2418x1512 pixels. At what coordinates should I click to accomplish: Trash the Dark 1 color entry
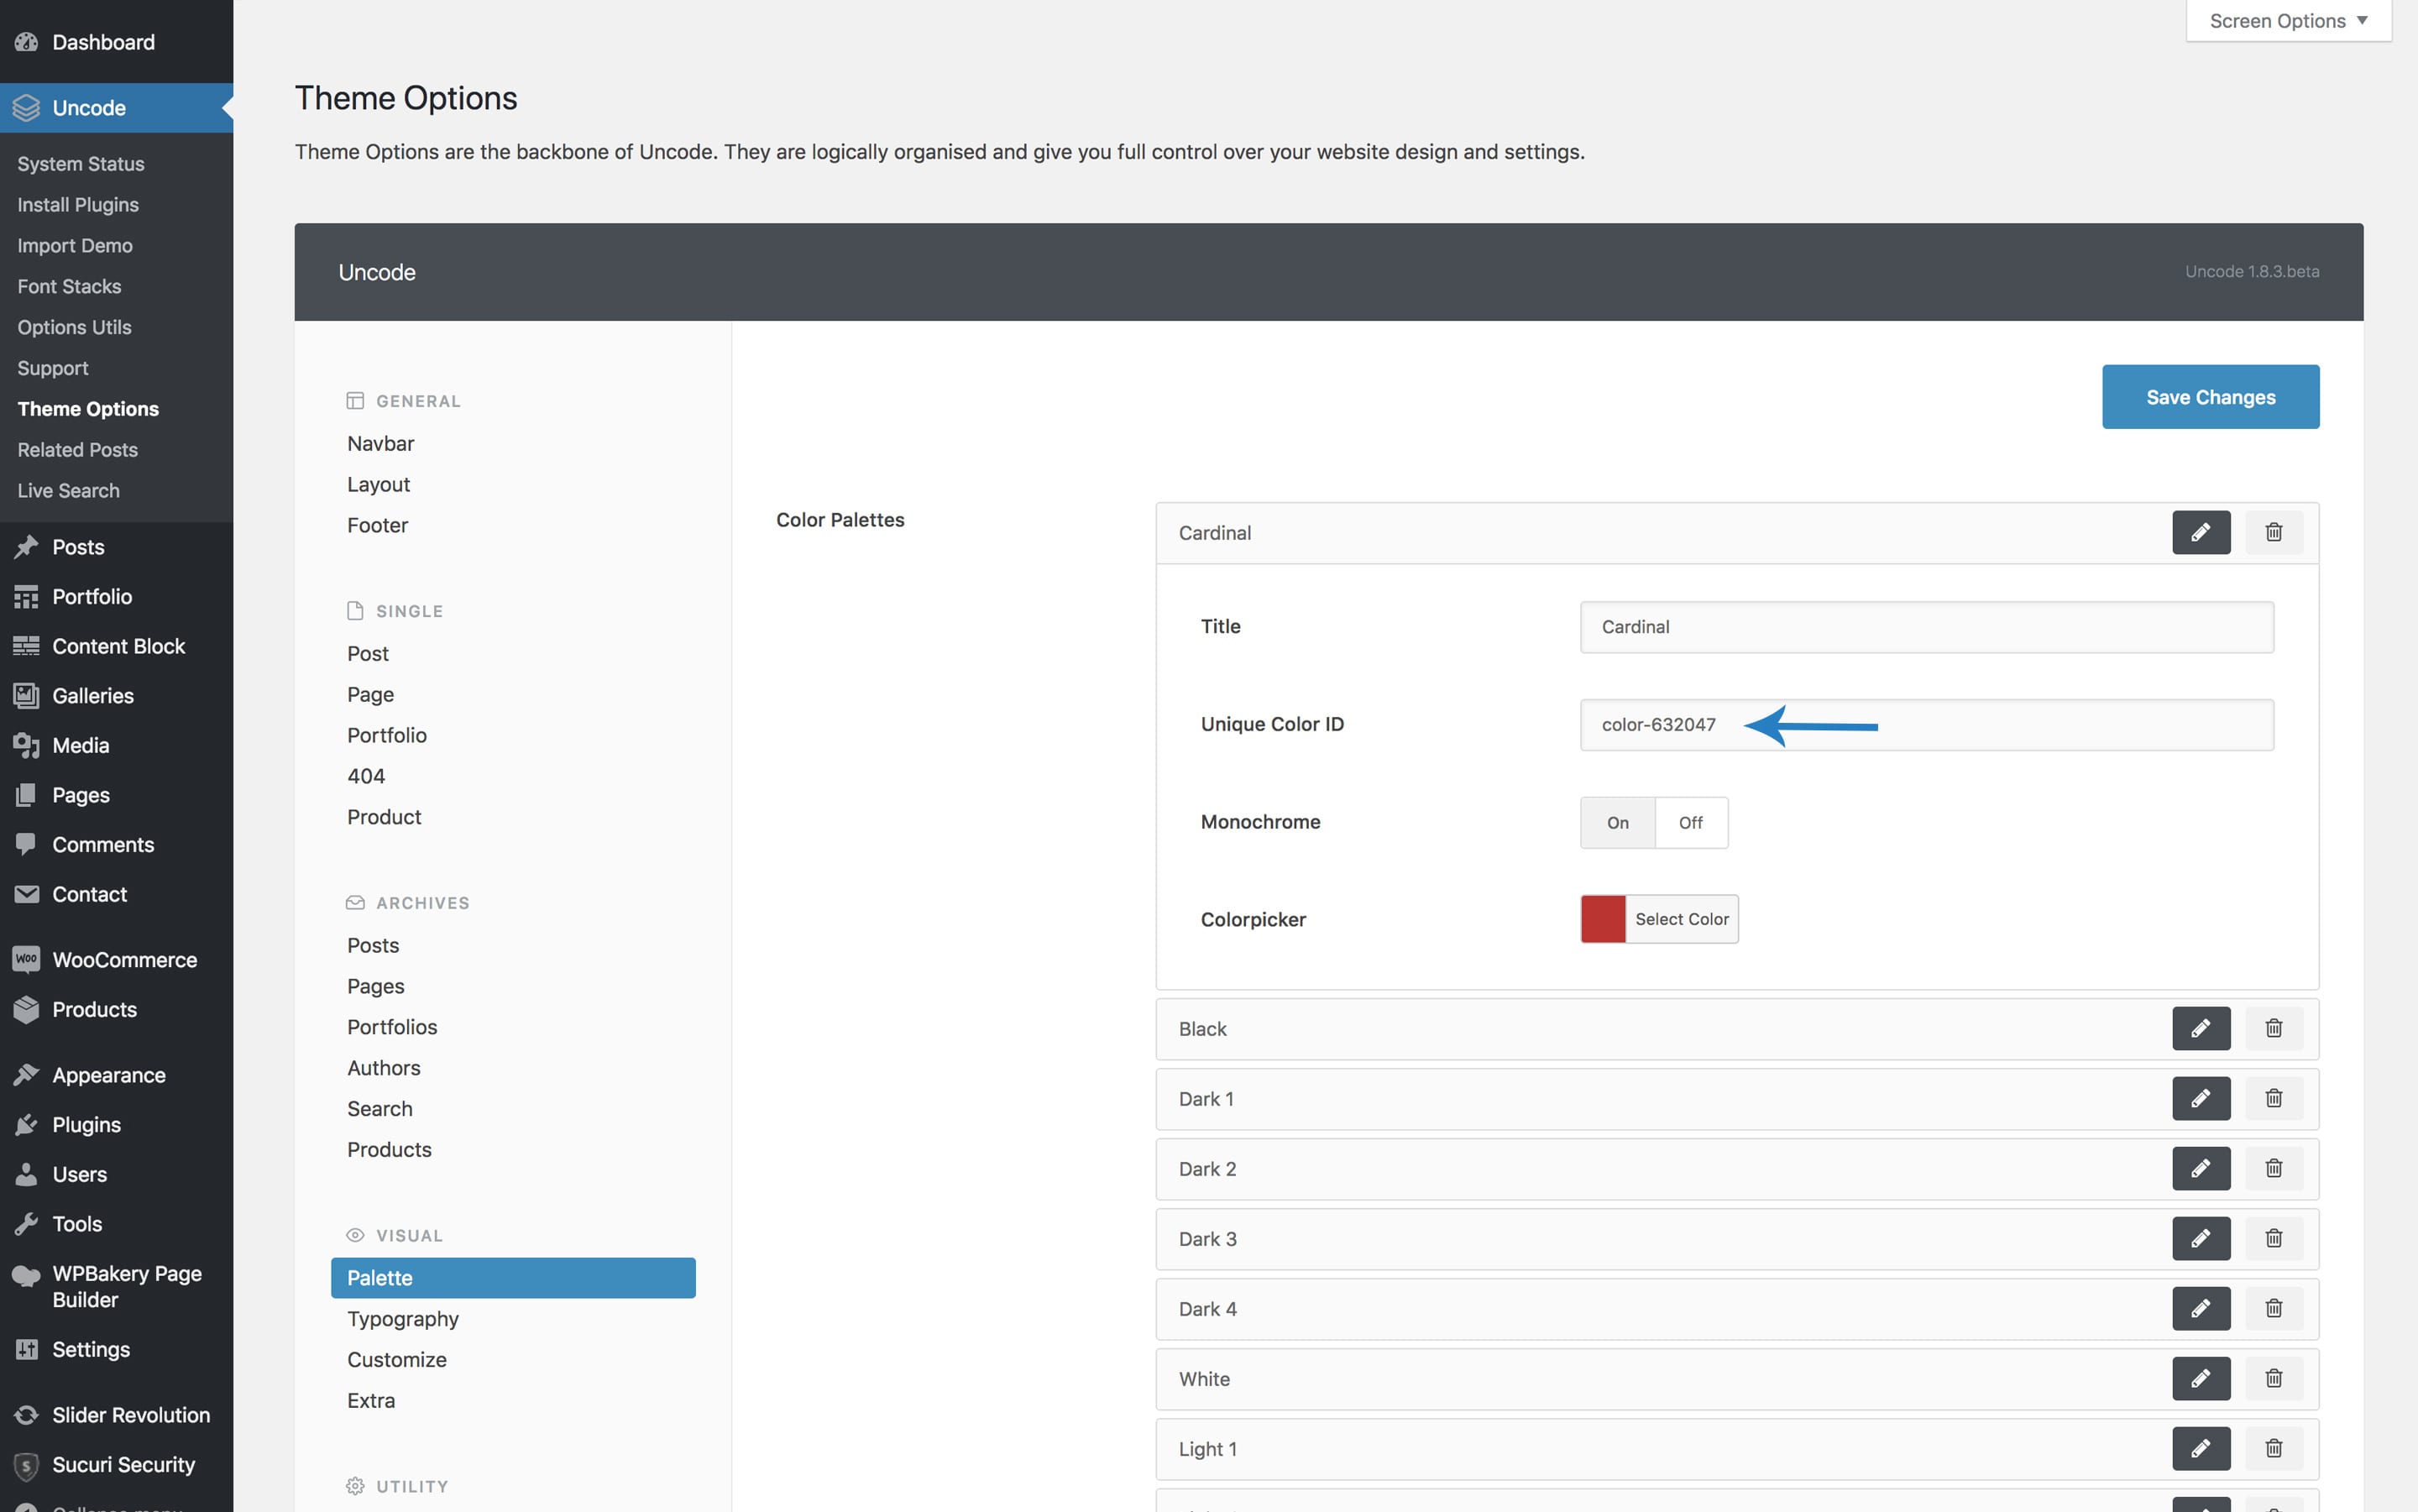(2273, 1098)
